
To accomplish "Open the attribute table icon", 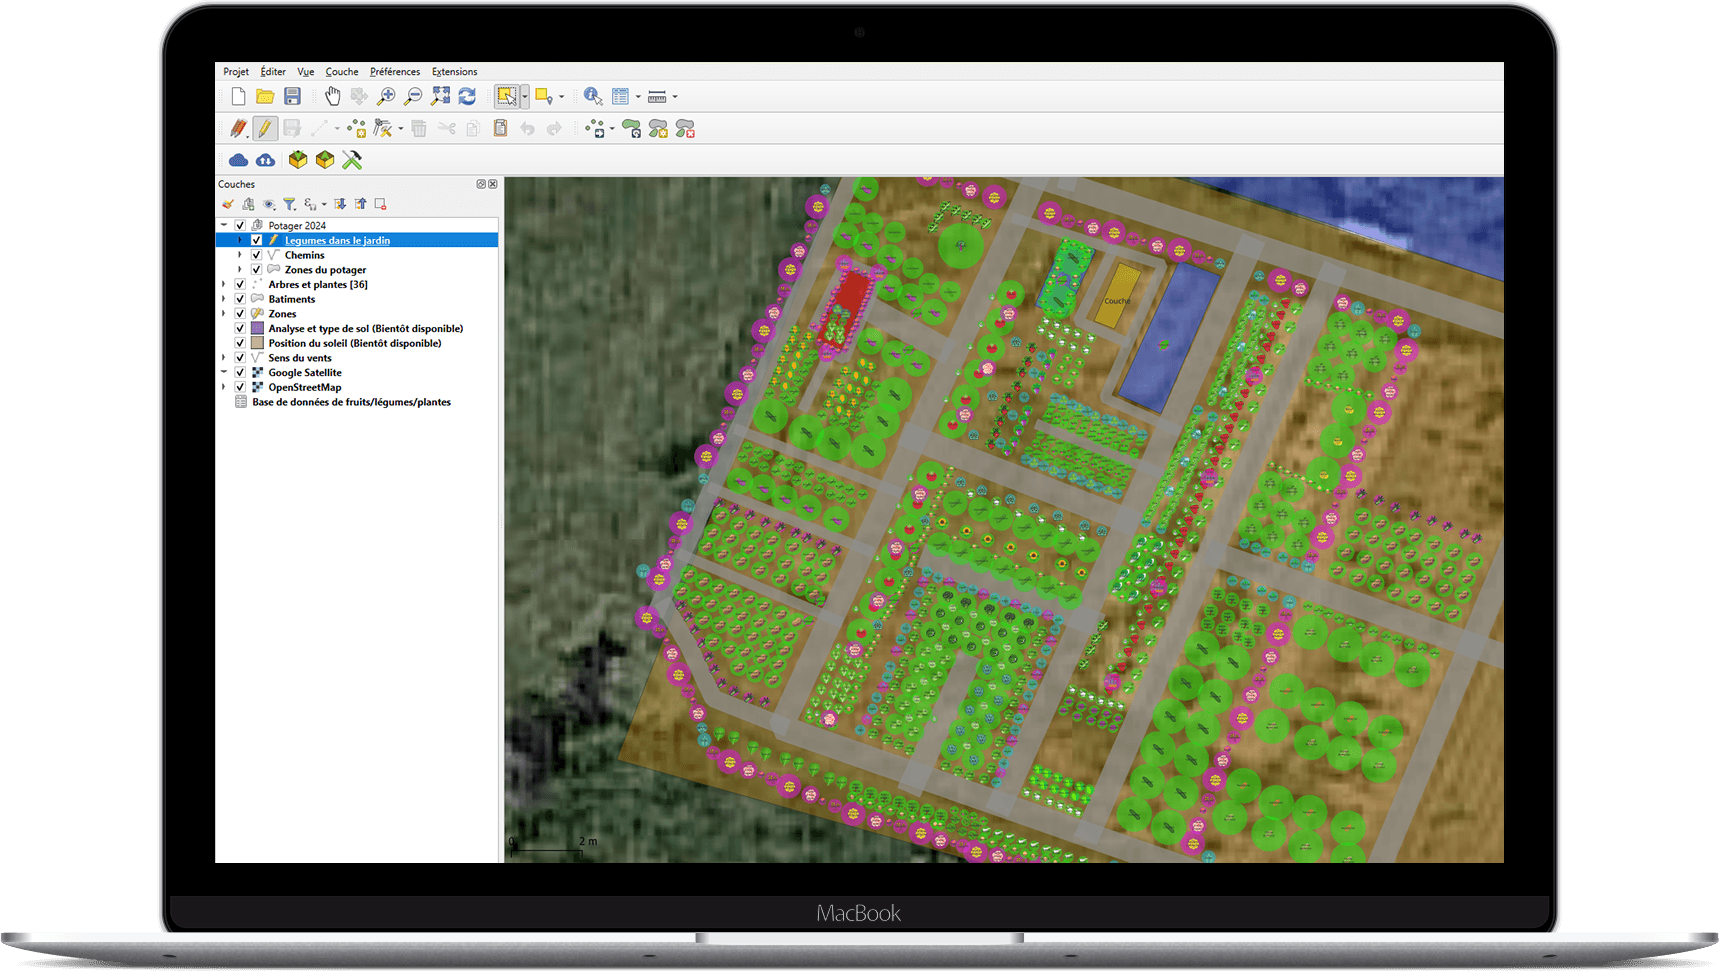I will click(621, 97).
